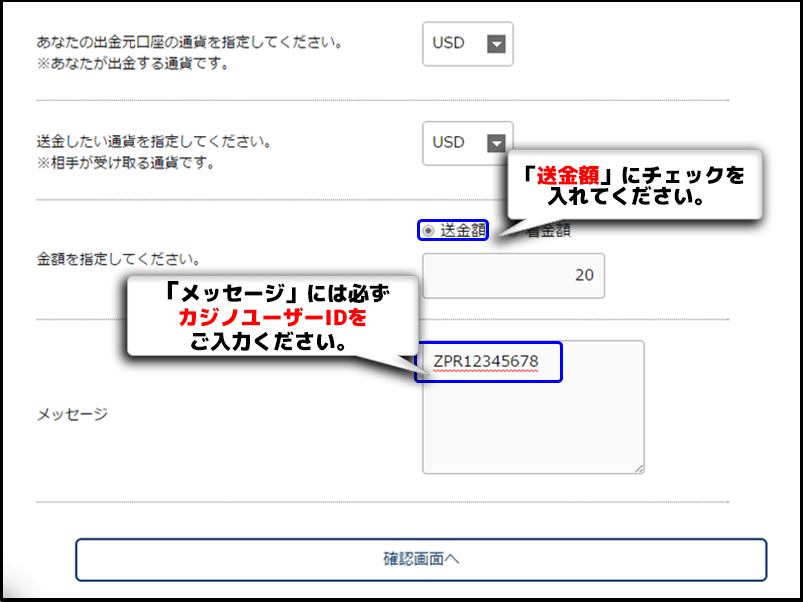This screenshot has width=803, height=602.
Task: Click the 確認画面へ button
Action: click(421, 560)
